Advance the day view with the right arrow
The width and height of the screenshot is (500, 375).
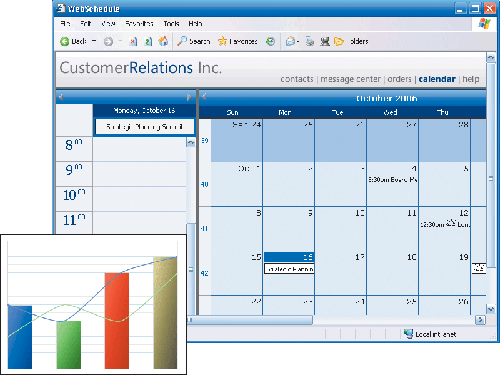tap(189, 97)
